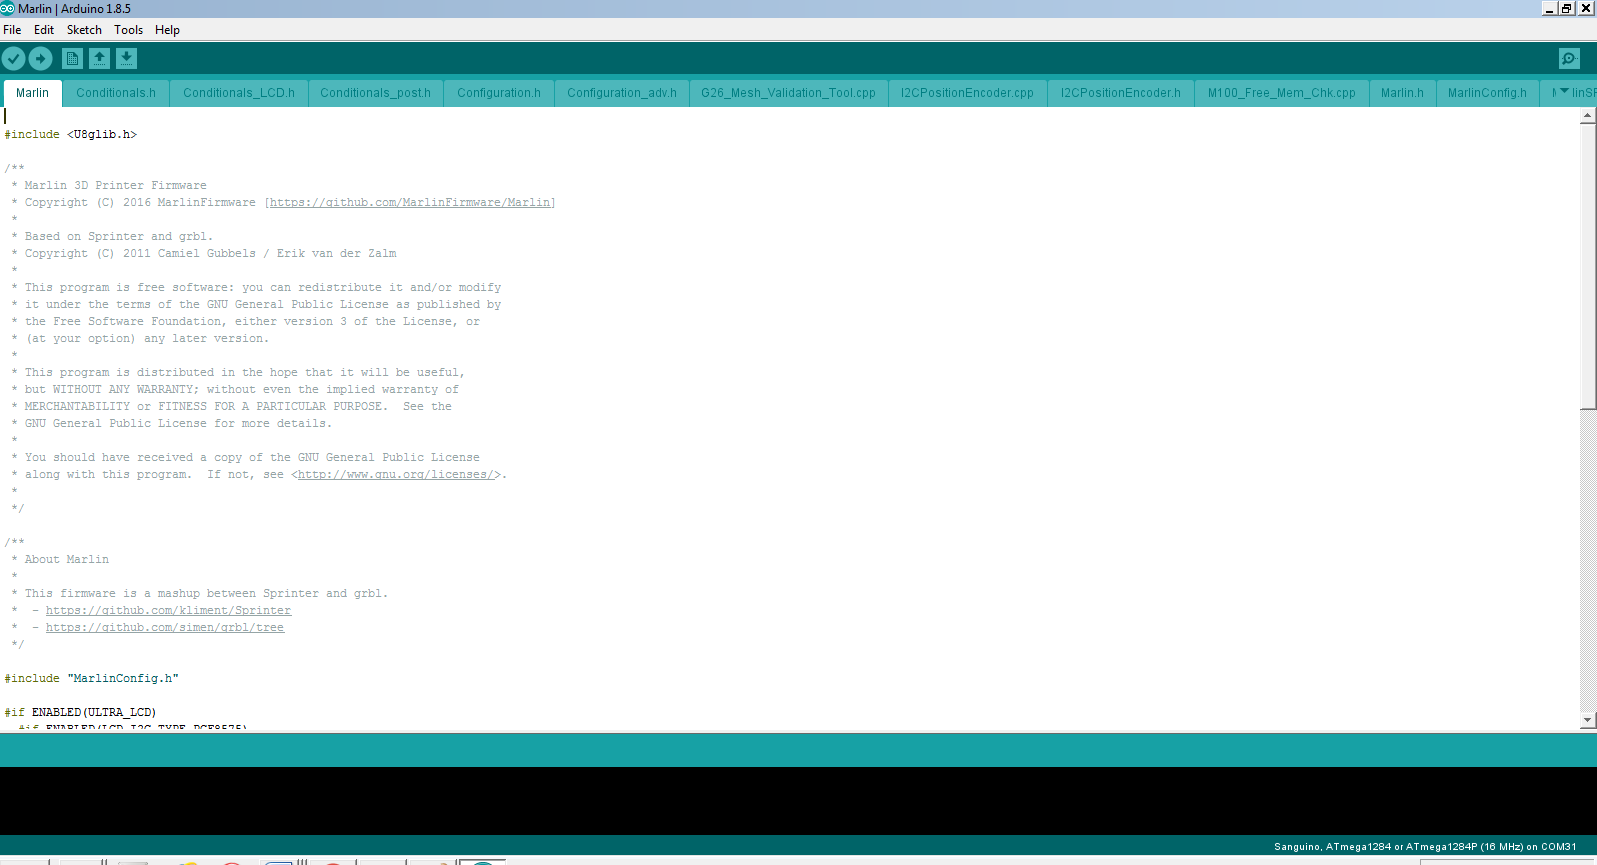
Task: Open an existing sketch with up-arrow icon
Action: coord(100,59)
